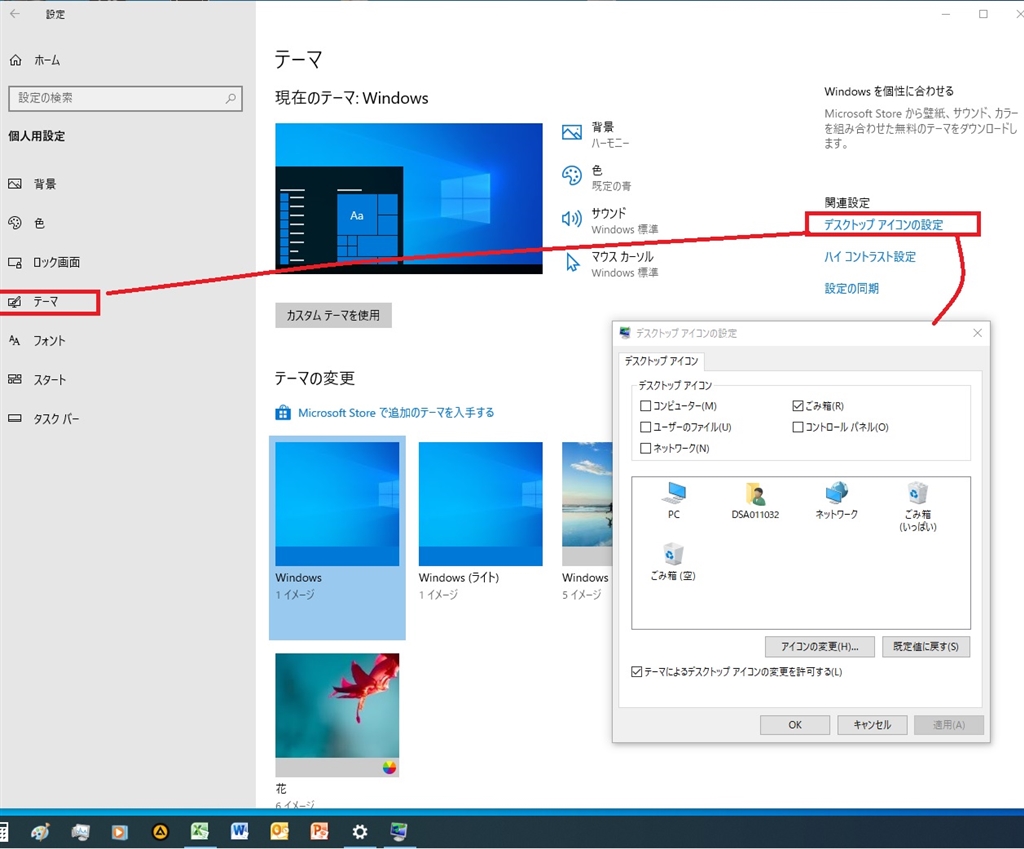Select the デスクトップ アイコン tab in dialog
The image size is (1024, 849).
pyautogui.click(x=661, y=361)
